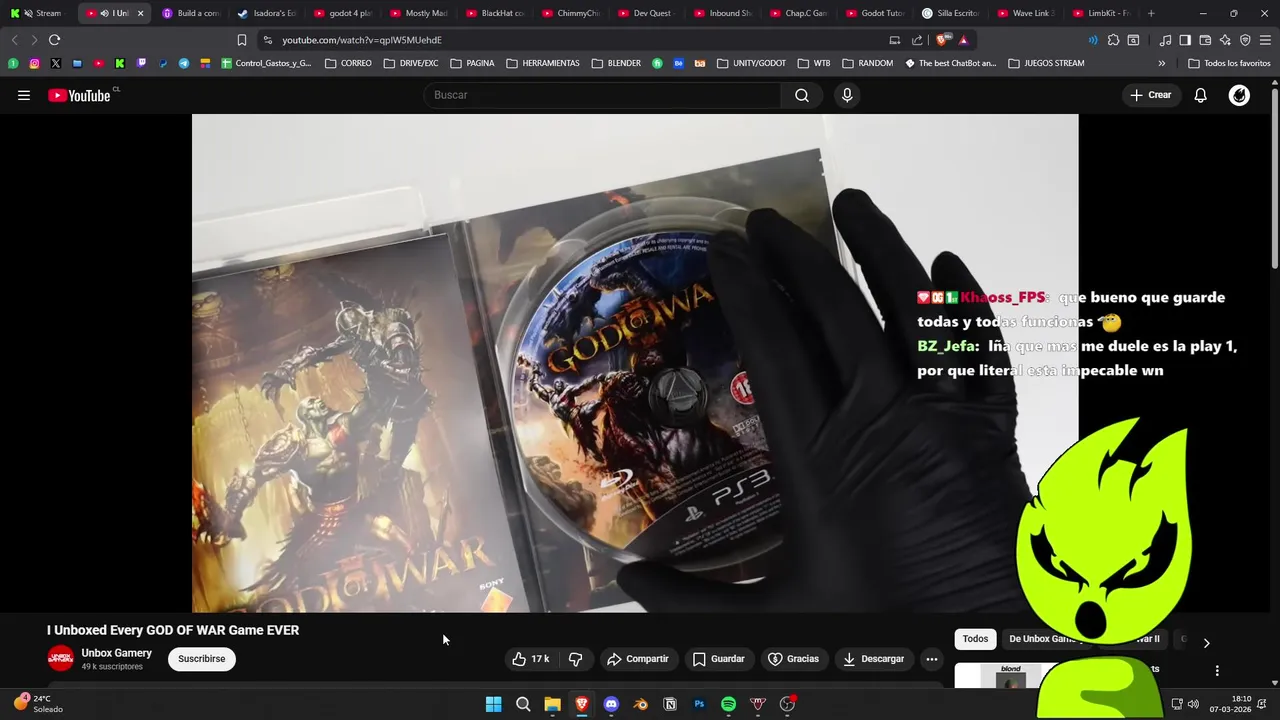Open the CORREO bookmark folder
The image size is (1280, 720).
click(347, 63)
